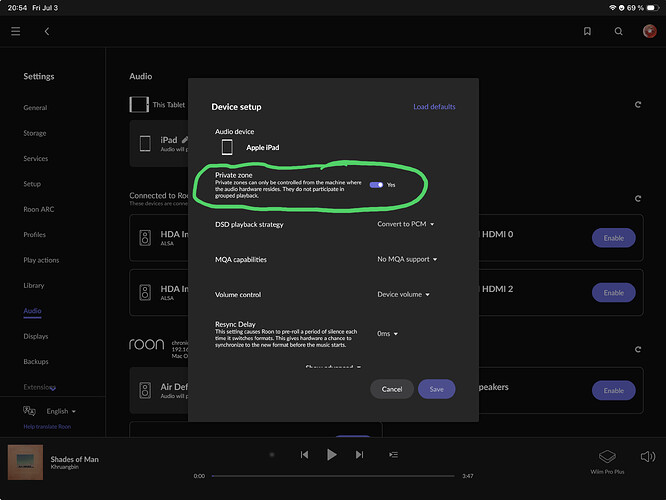Enable the HDMI 2 device
Image resolution: width=666 pixels, height=500 pixels.
pos(614,293)
